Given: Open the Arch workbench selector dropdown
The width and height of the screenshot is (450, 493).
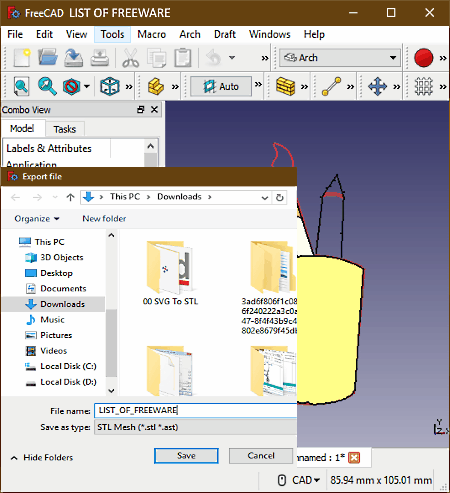Looking at the screenshot, I should pos(393,58).
